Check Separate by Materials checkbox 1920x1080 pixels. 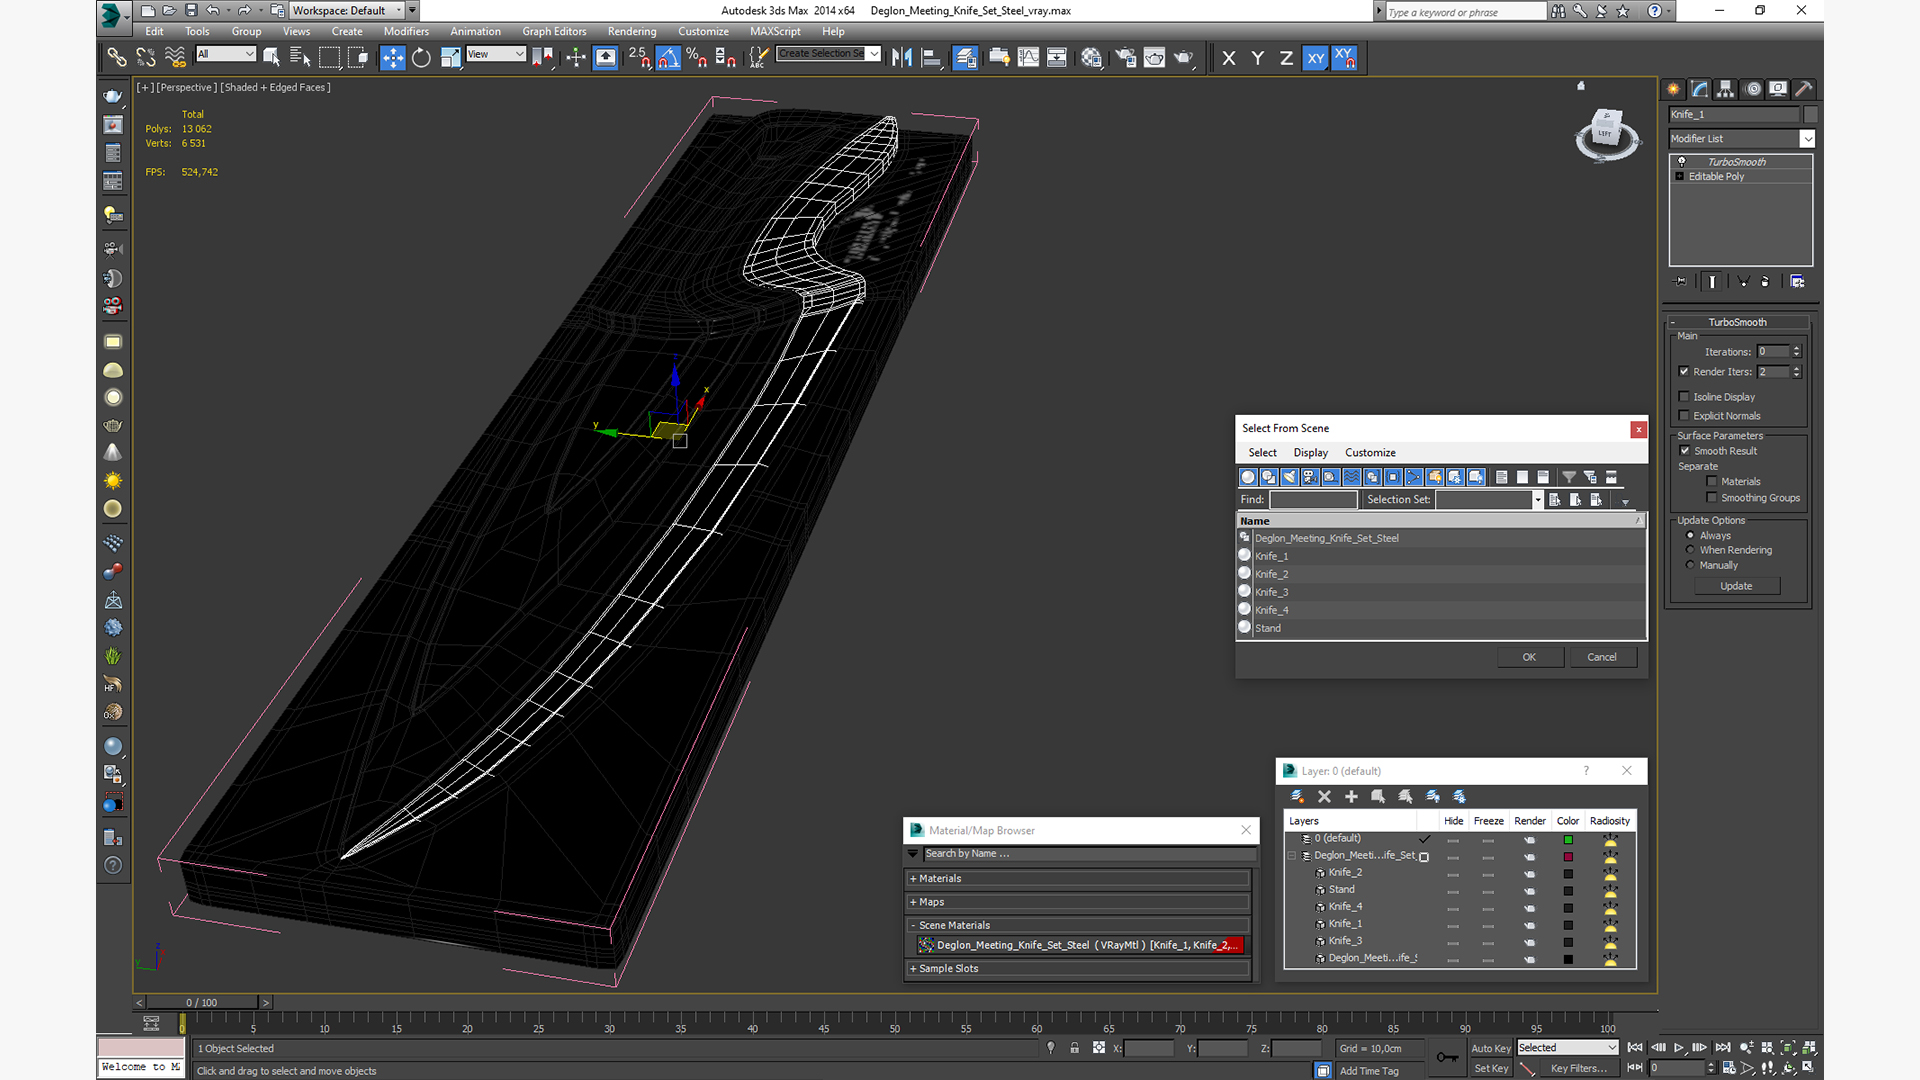pos(1712,482)
